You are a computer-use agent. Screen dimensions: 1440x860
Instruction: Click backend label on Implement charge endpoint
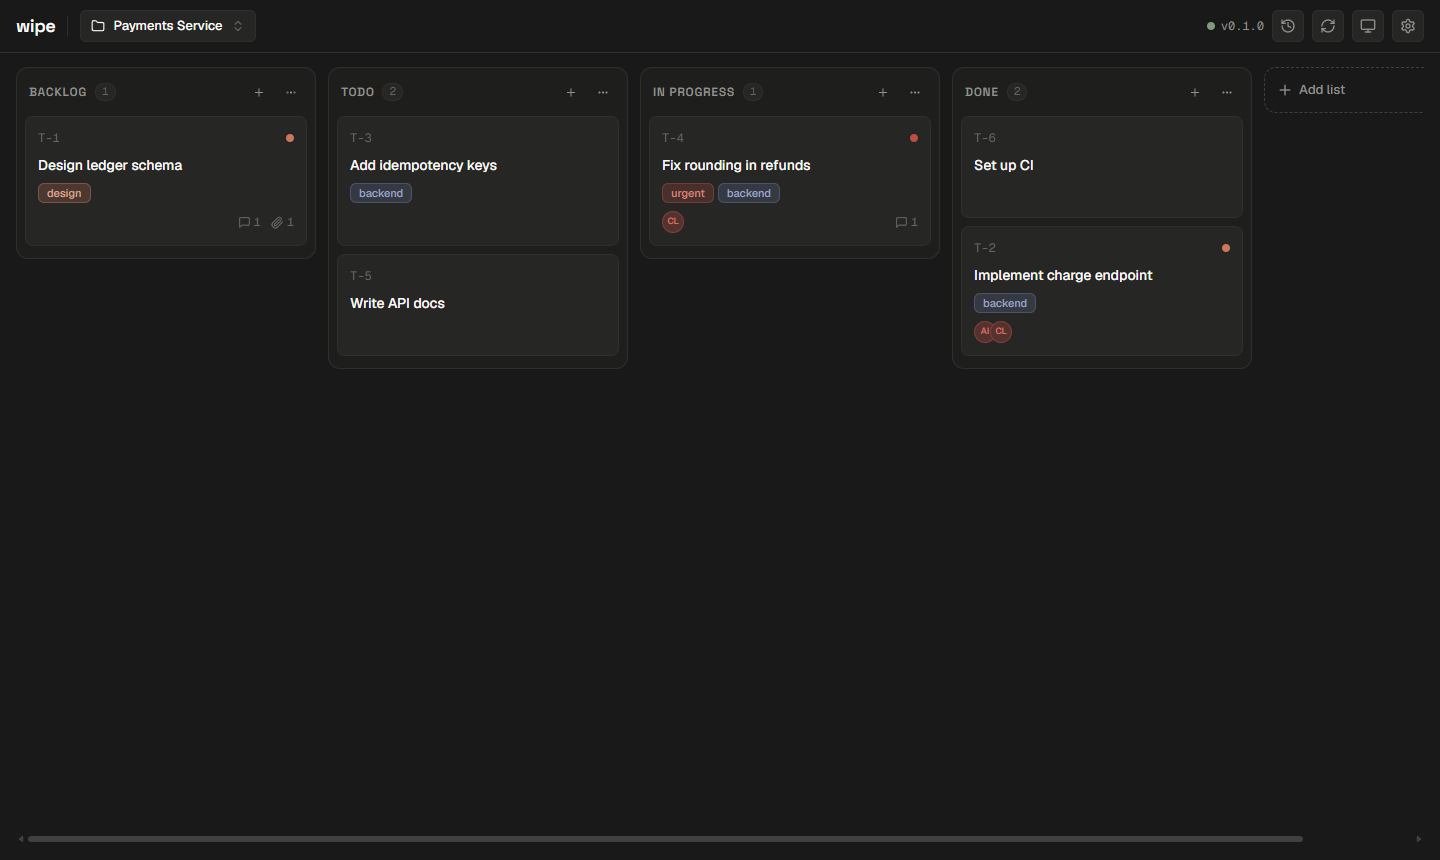[1005, 303]
